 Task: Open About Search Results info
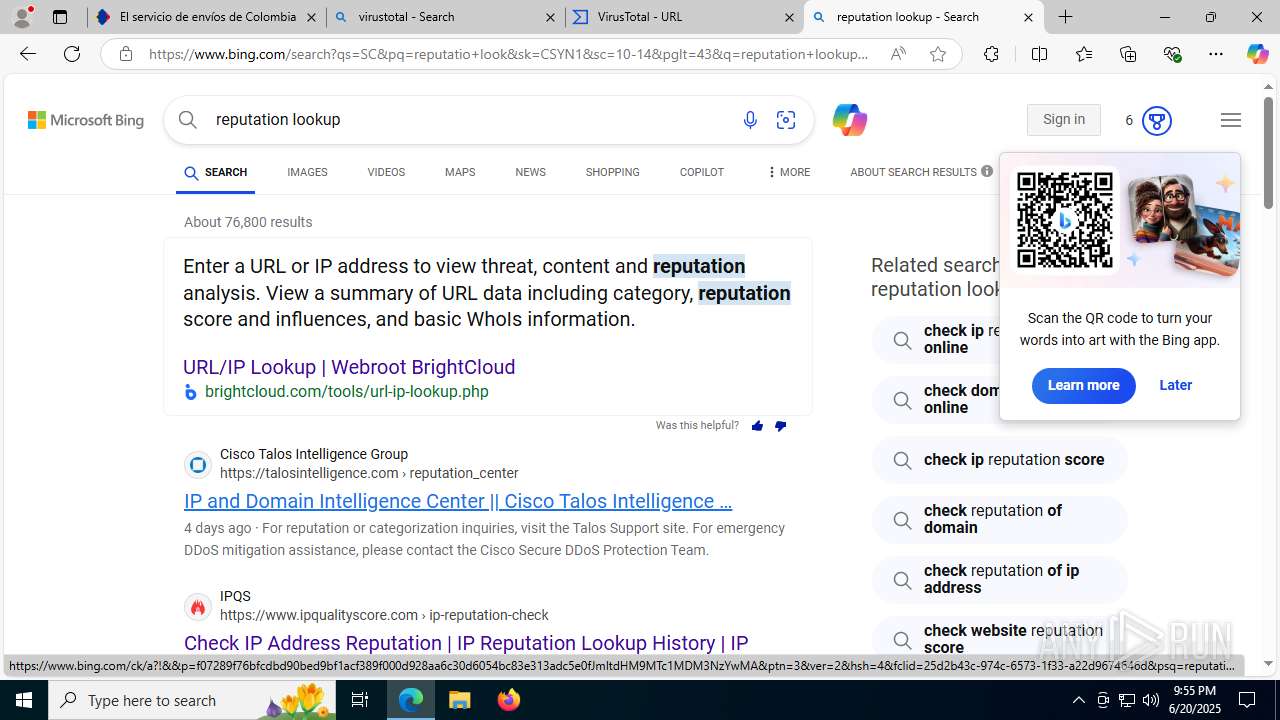point(921,173)
